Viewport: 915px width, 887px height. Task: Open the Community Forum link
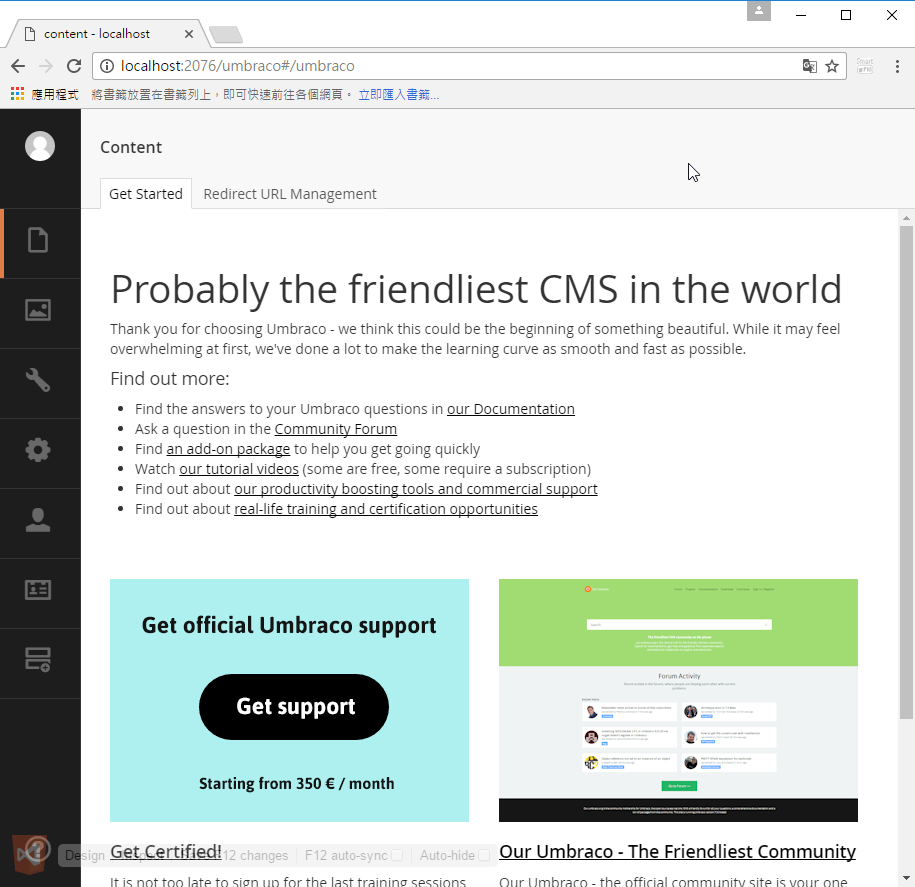click(336, 429)
